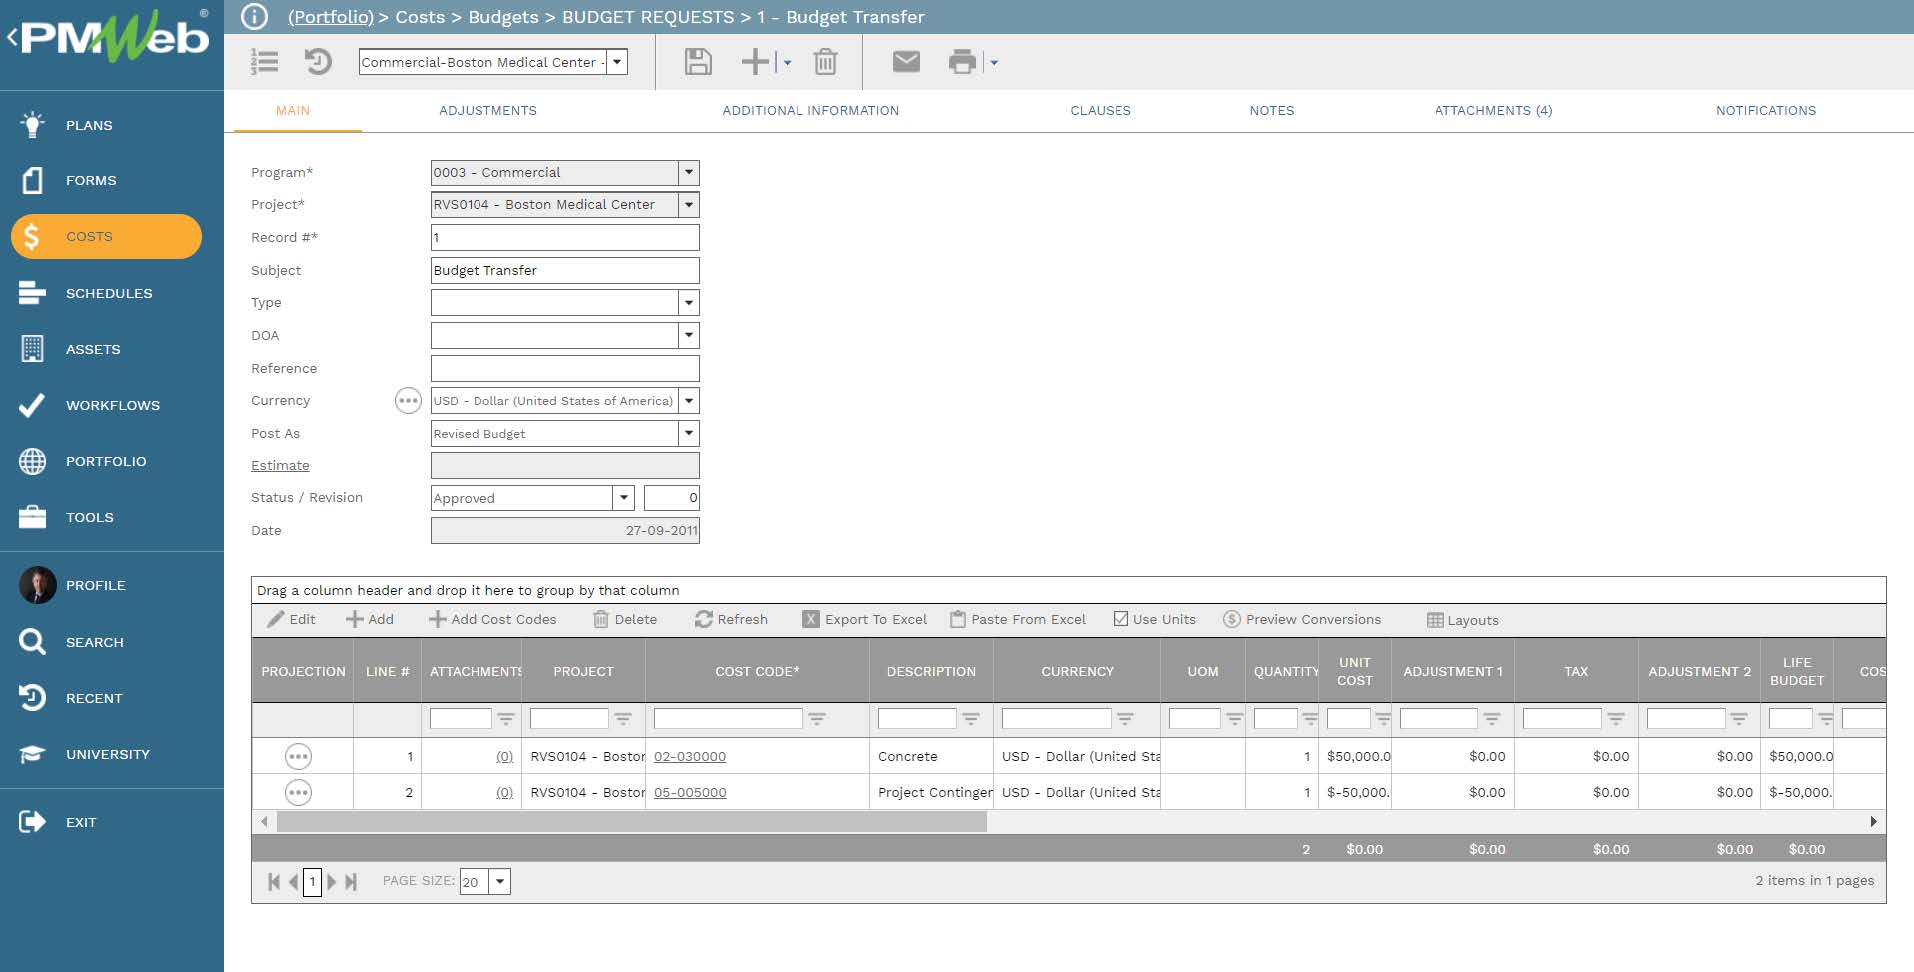Switch to the Main tab
1914x972 pixels.
293,111
